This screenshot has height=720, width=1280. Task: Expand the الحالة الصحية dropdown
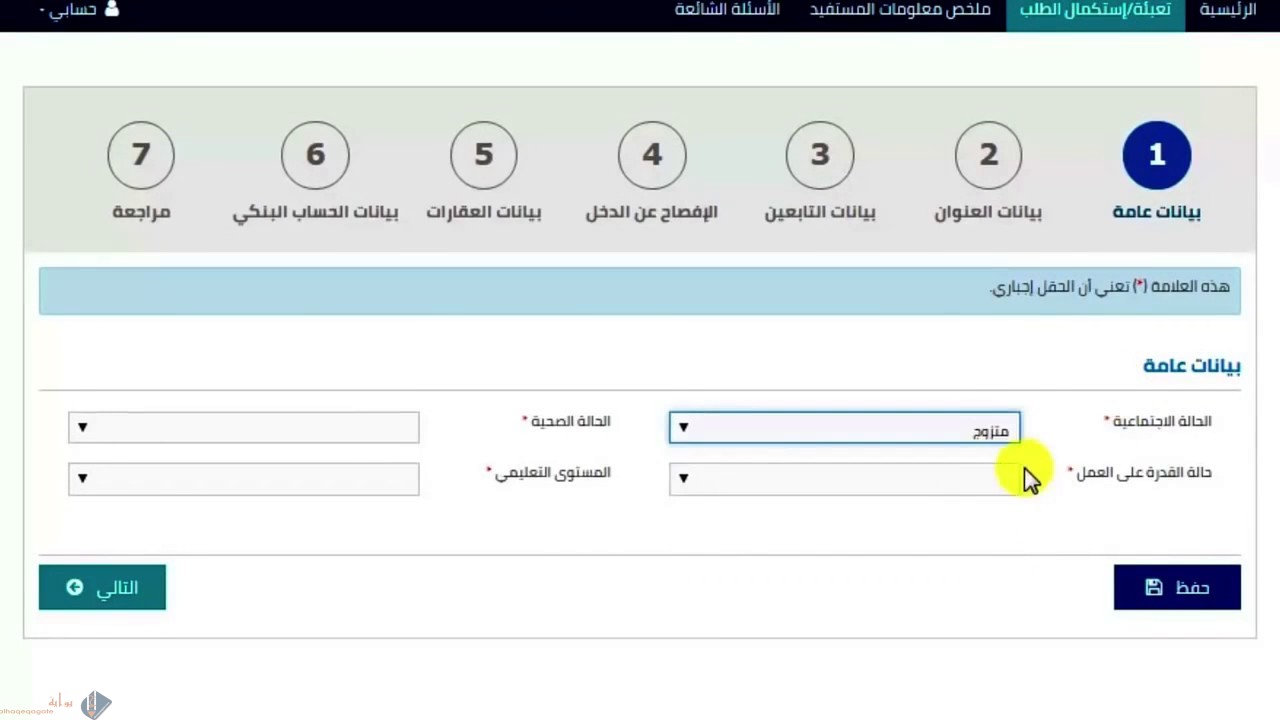tap(243, 428)
